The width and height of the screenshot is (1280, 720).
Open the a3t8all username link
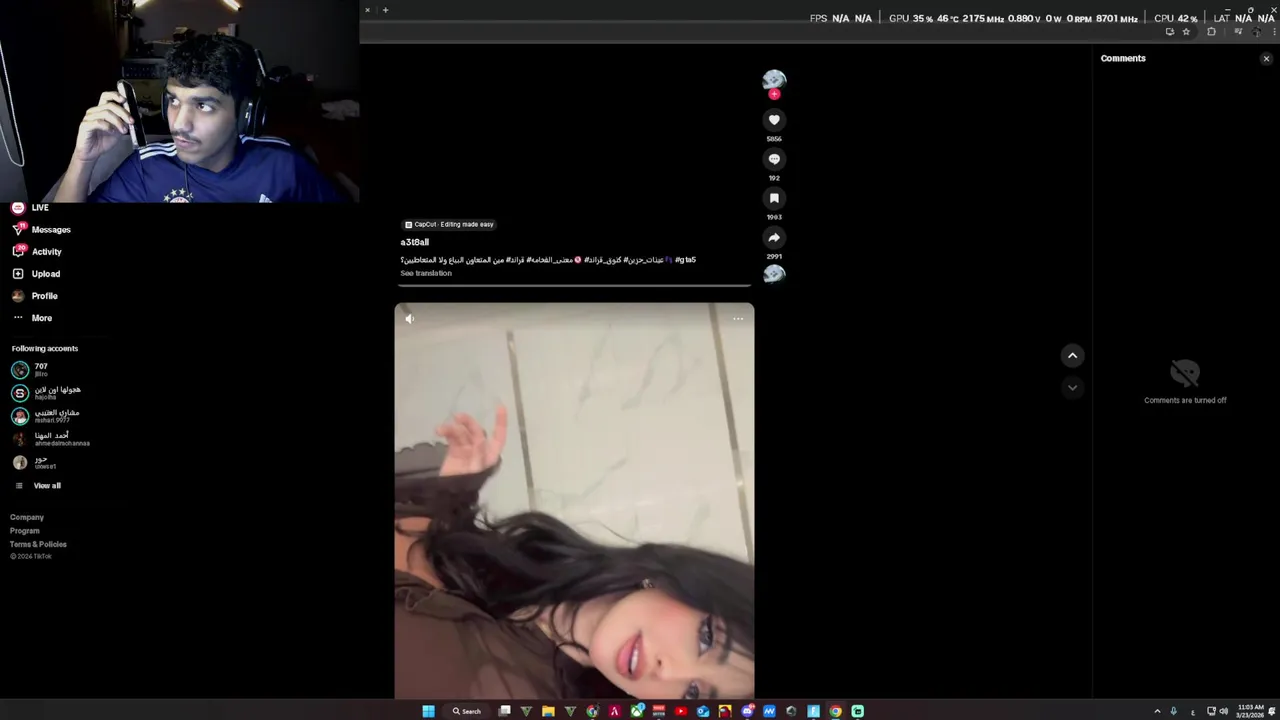(415, 242)
